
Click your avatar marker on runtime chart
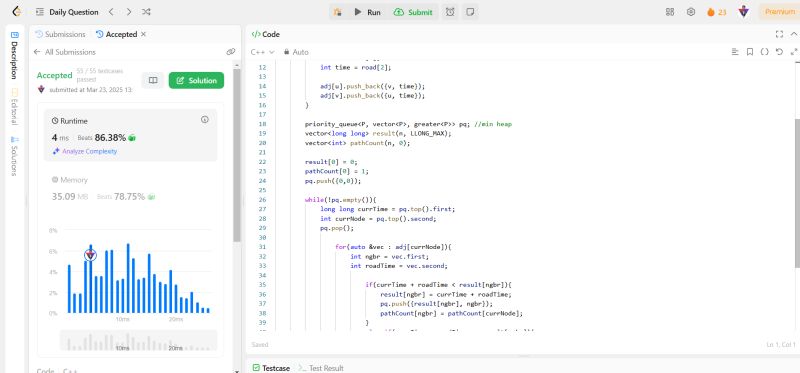(90, 254)
